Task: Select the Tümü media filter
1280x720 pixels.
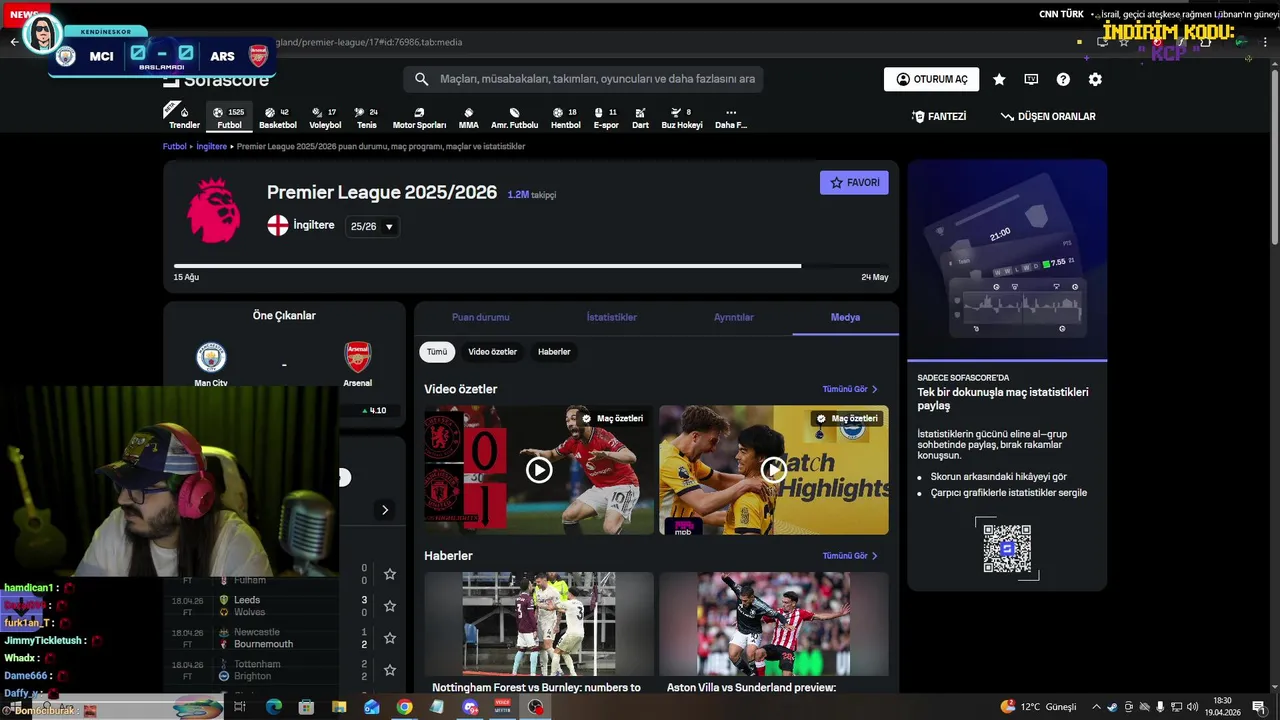Action: pos(437,352)
